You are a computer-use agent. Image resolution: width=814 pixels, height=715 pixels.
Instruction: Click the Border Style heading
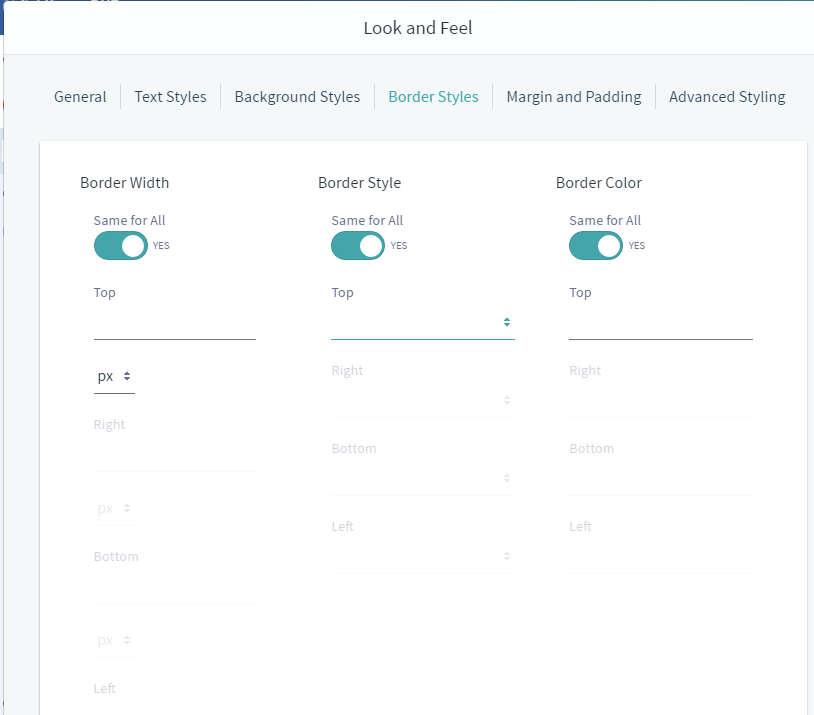pos(359,183)
